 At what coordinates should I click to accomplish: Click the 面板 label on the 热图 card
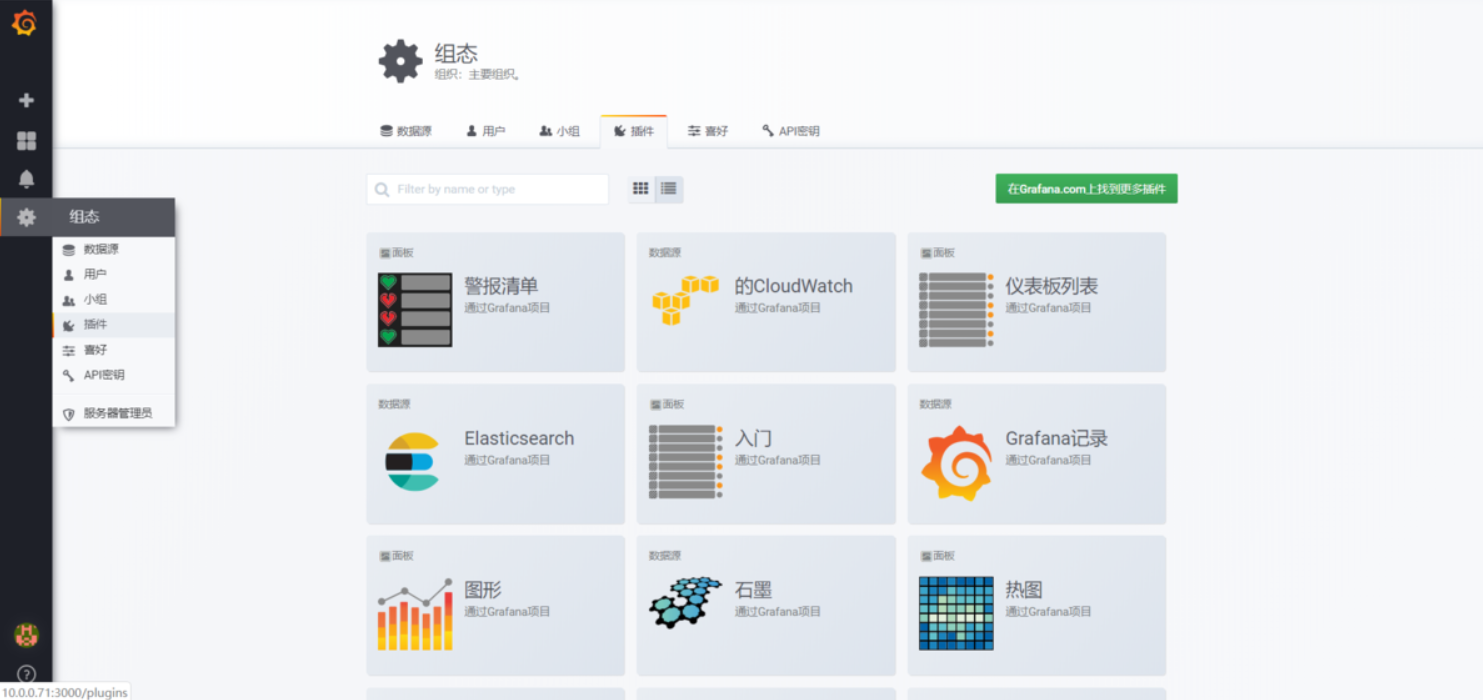pos(943,555)
